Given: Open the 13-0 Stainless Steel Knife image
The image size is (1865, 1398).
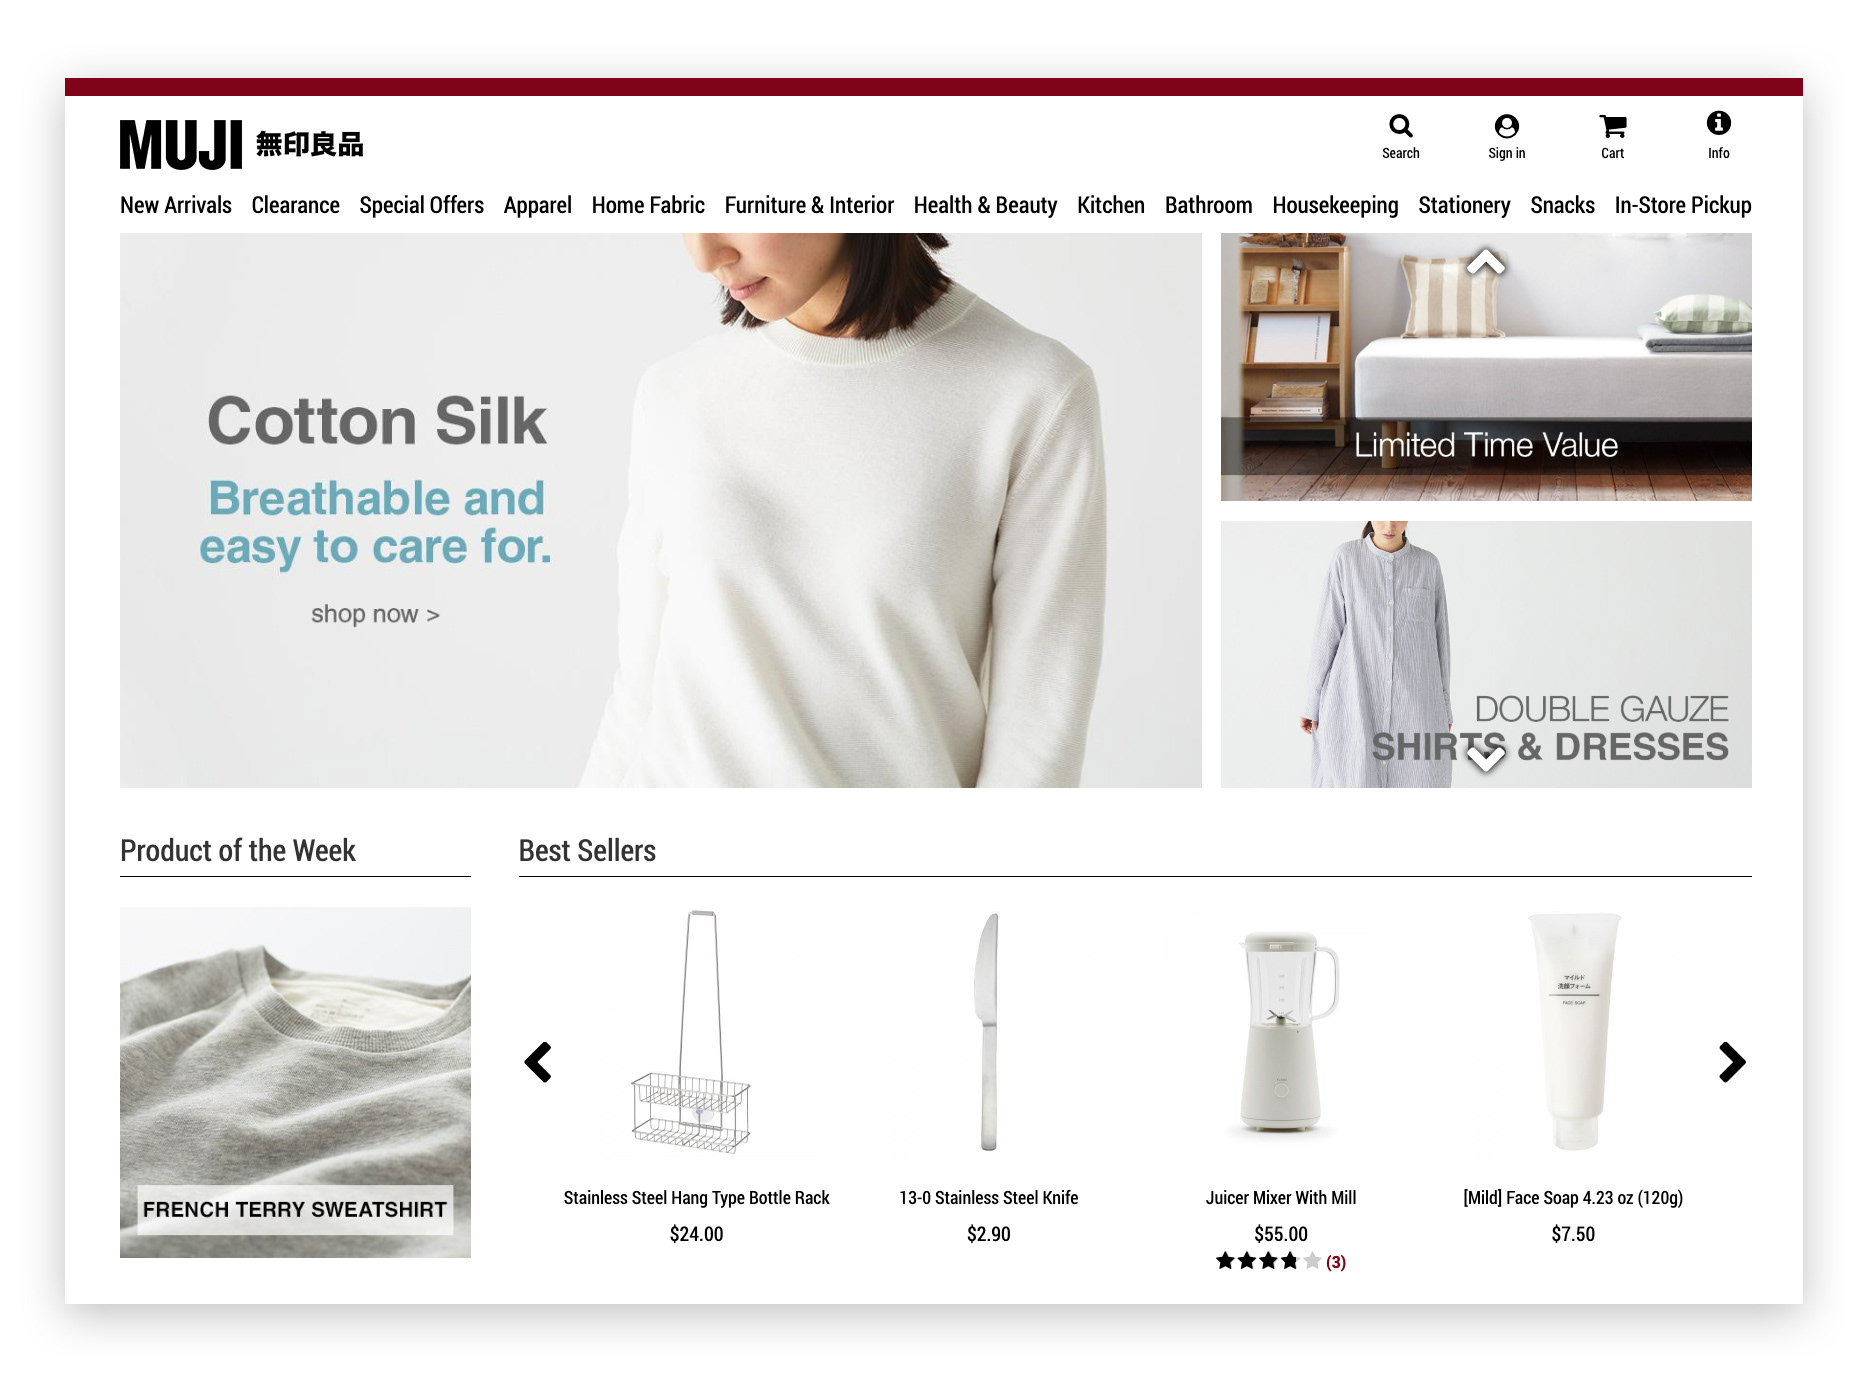Looking at the screenshot, I should coord(988,1032).
